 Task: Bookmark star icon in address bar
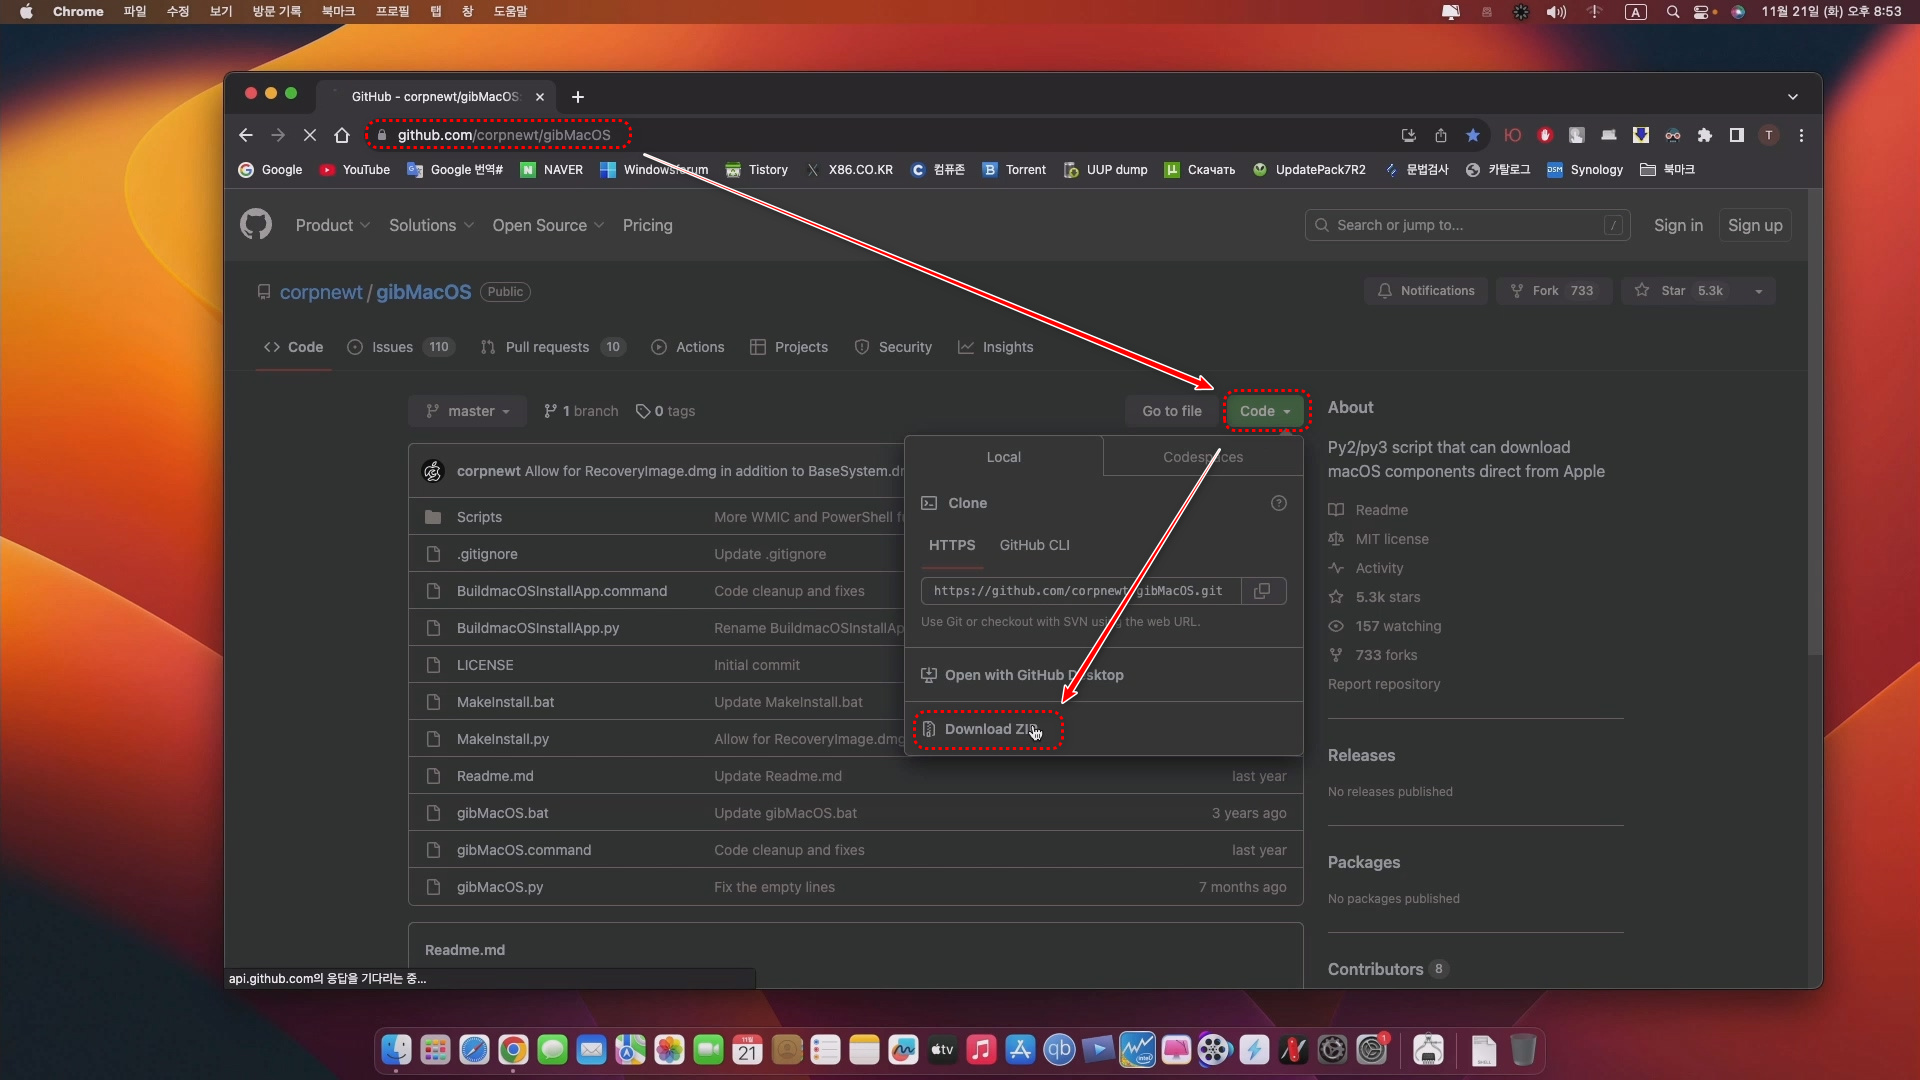point(1473,135)
